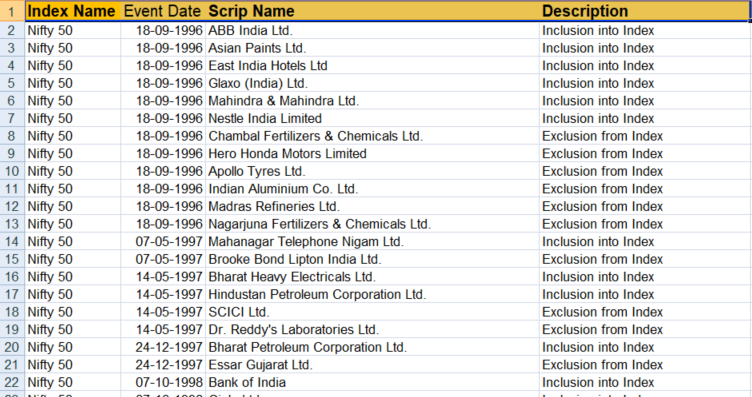Select the Event Date header cell
The width and height of the screenshot is (752, 397).
(x=163, y=11)
